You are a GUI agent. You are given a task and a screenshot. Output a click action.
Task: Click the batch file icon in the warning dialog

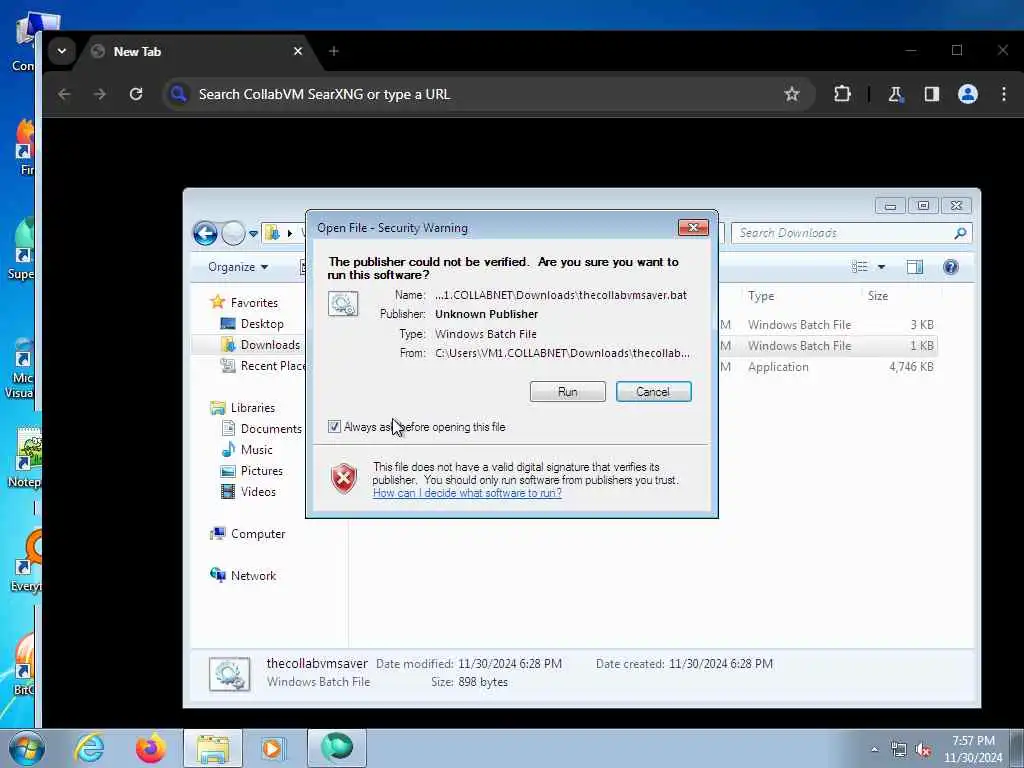[x=343, y=304]
